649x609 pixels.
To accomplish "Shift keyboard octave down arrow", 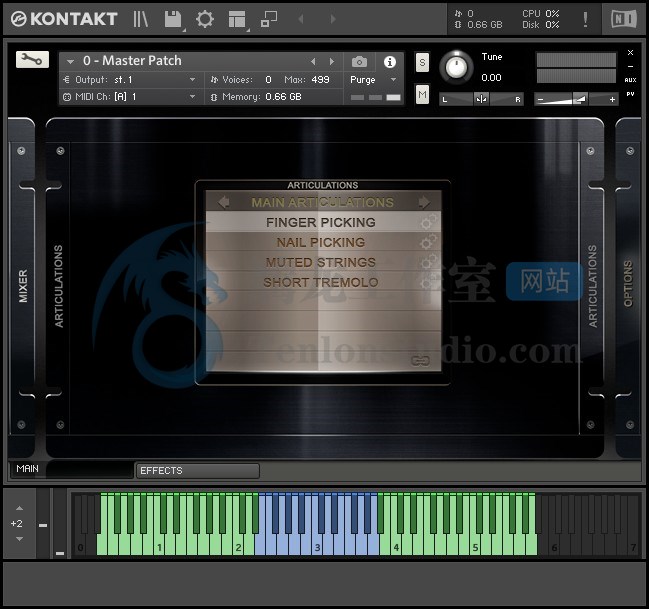I will point(19,539).
